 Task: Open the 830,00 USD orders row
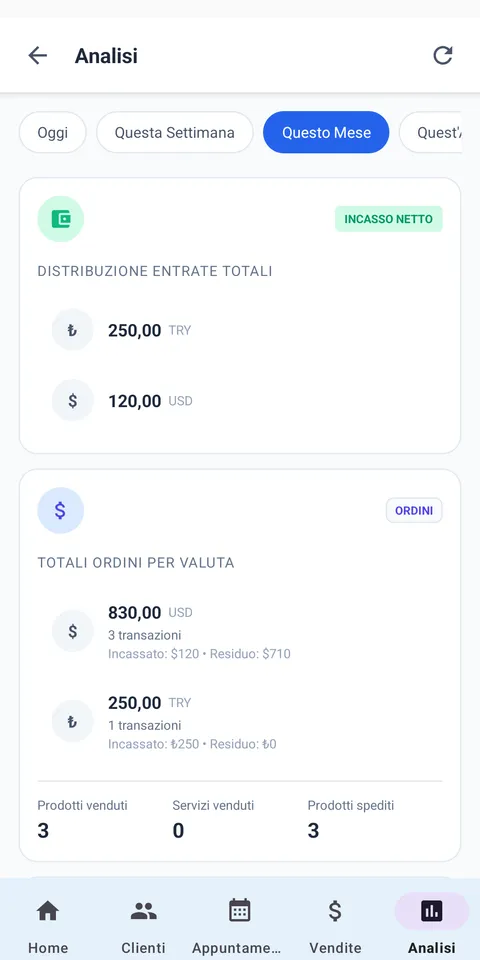[239, 632]
